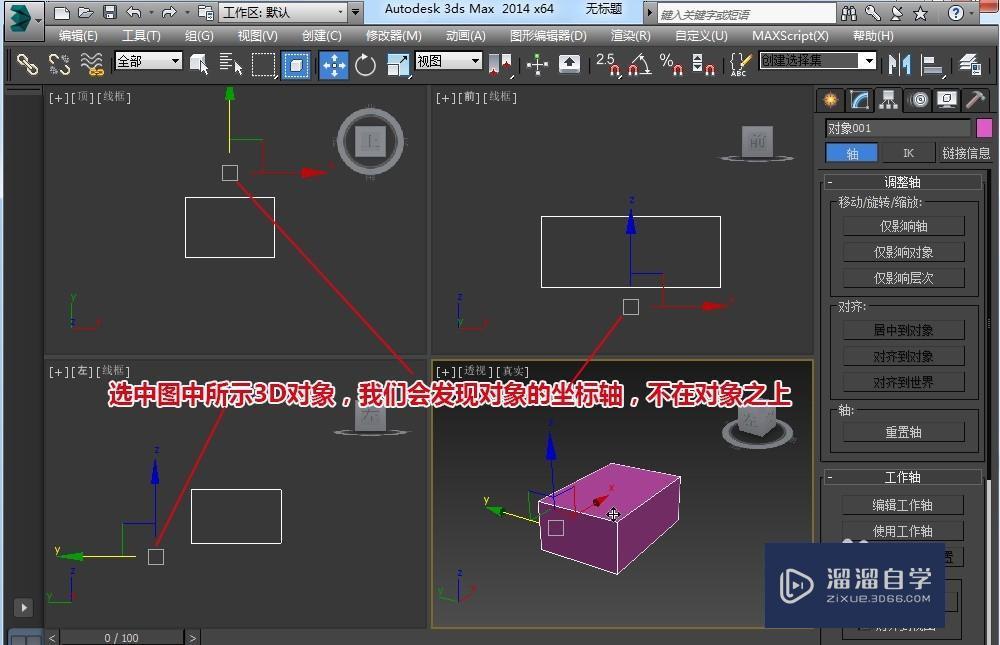Open the Utilities hammer panel icon
The image size is (1000, 645).
coord(976,100)
